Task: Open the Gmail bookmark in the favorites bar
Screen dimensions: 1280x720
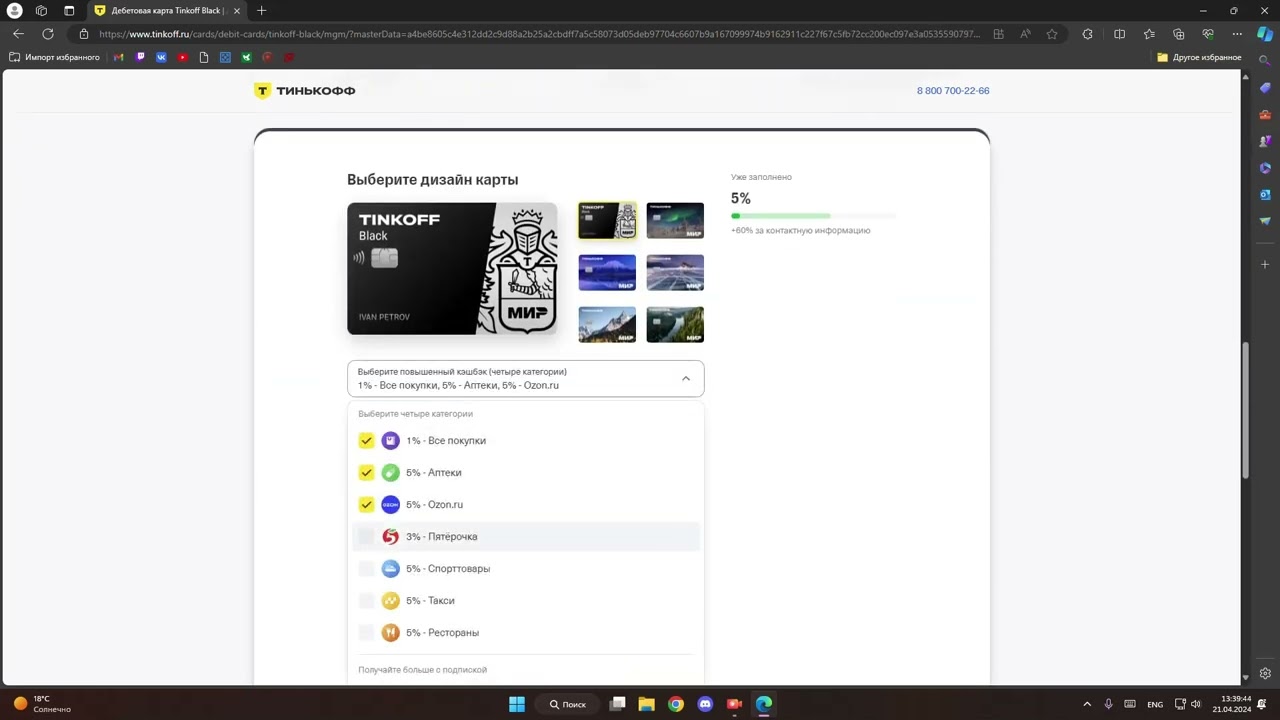Action: click(119, 57)
